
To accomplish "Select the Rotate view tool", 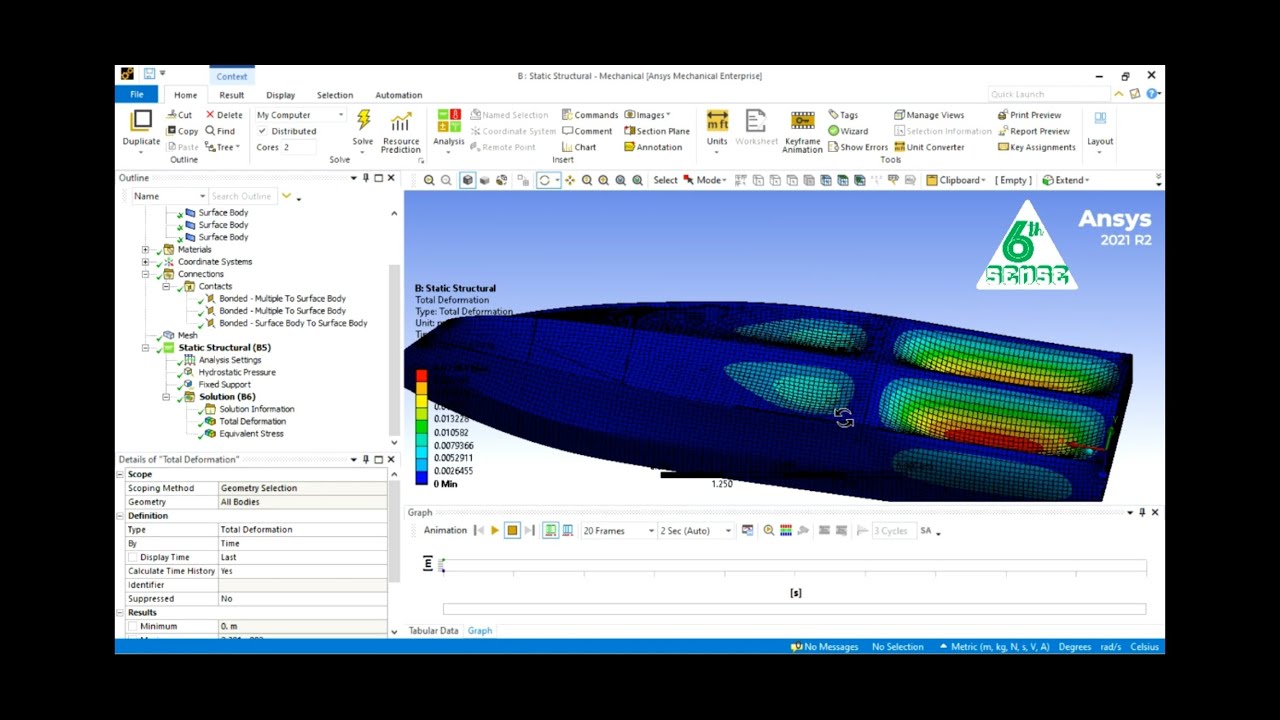I will 544,180.
